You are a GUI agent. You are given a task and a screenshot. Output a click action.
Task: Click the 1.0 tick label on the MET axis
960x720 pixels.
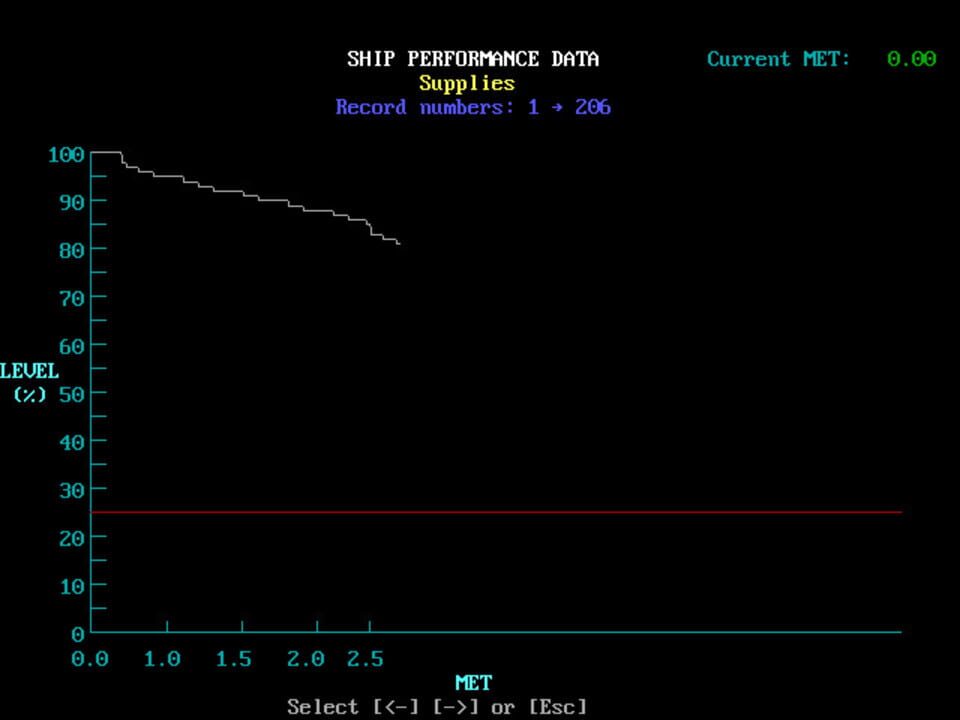click(x=162, y=659)
